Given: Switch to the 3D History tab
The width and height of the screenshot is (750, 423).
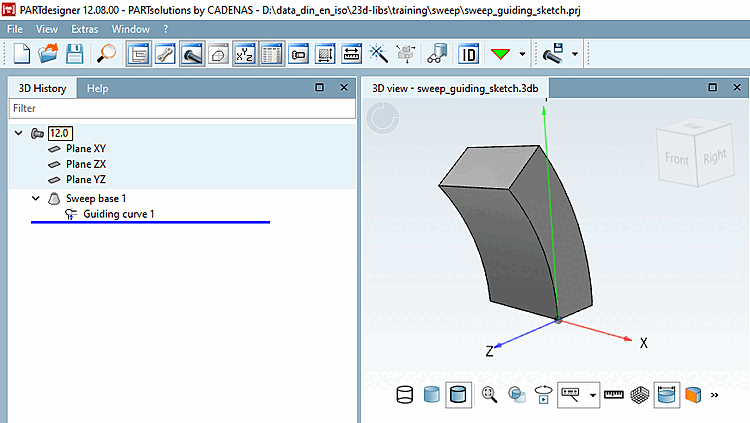Looking at the screenshot, I should click(43, 89).
